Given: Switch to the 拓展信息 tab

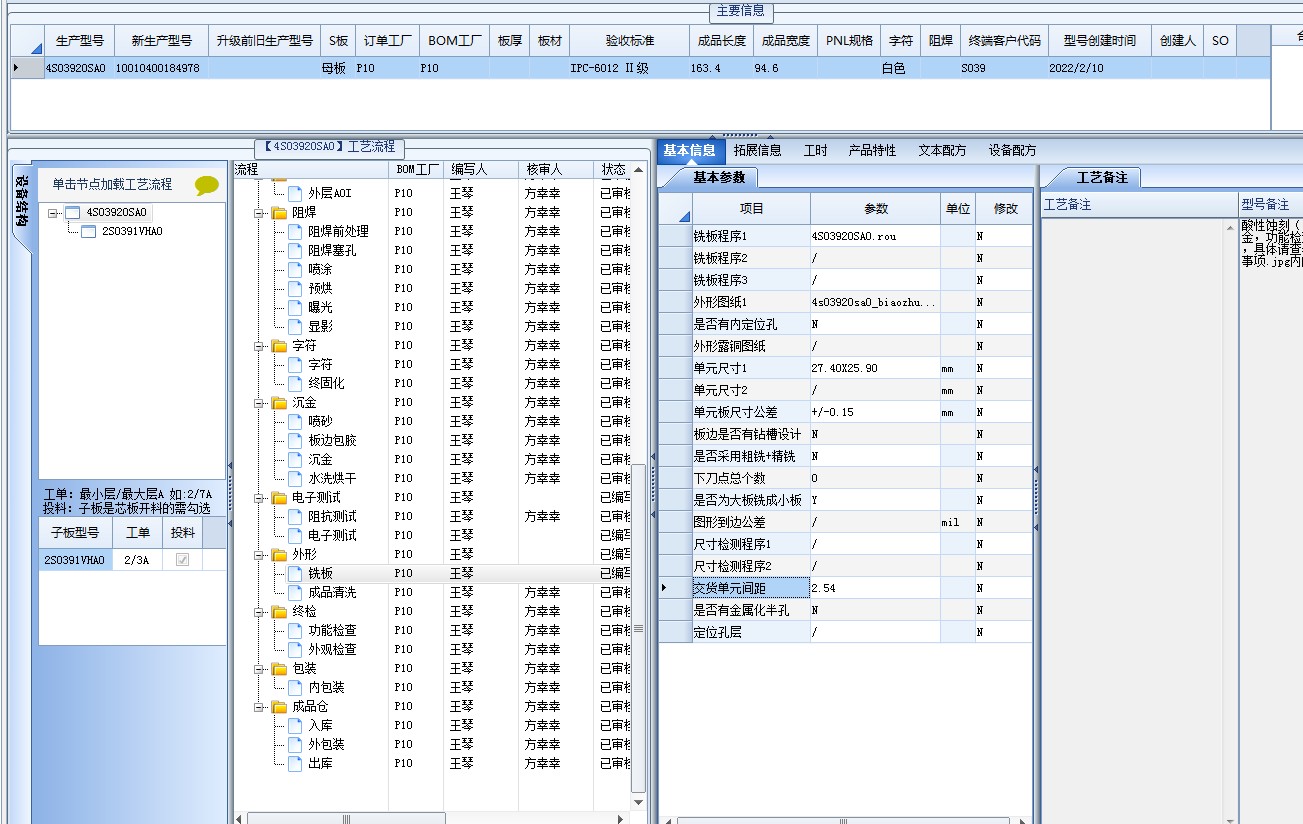Looking at the screenshot, I should pyautogui.click(x=757, y=150).
